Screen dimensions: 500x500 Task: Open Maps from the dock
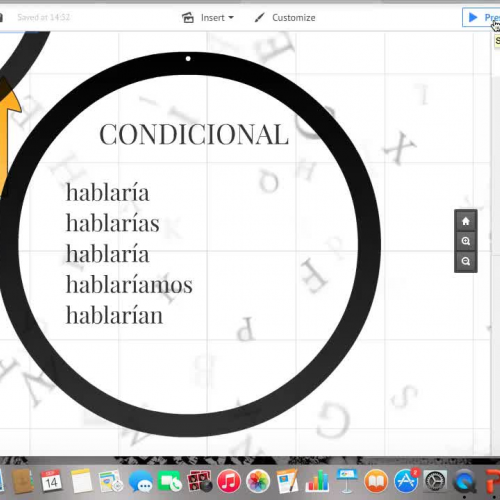[110, 481]
